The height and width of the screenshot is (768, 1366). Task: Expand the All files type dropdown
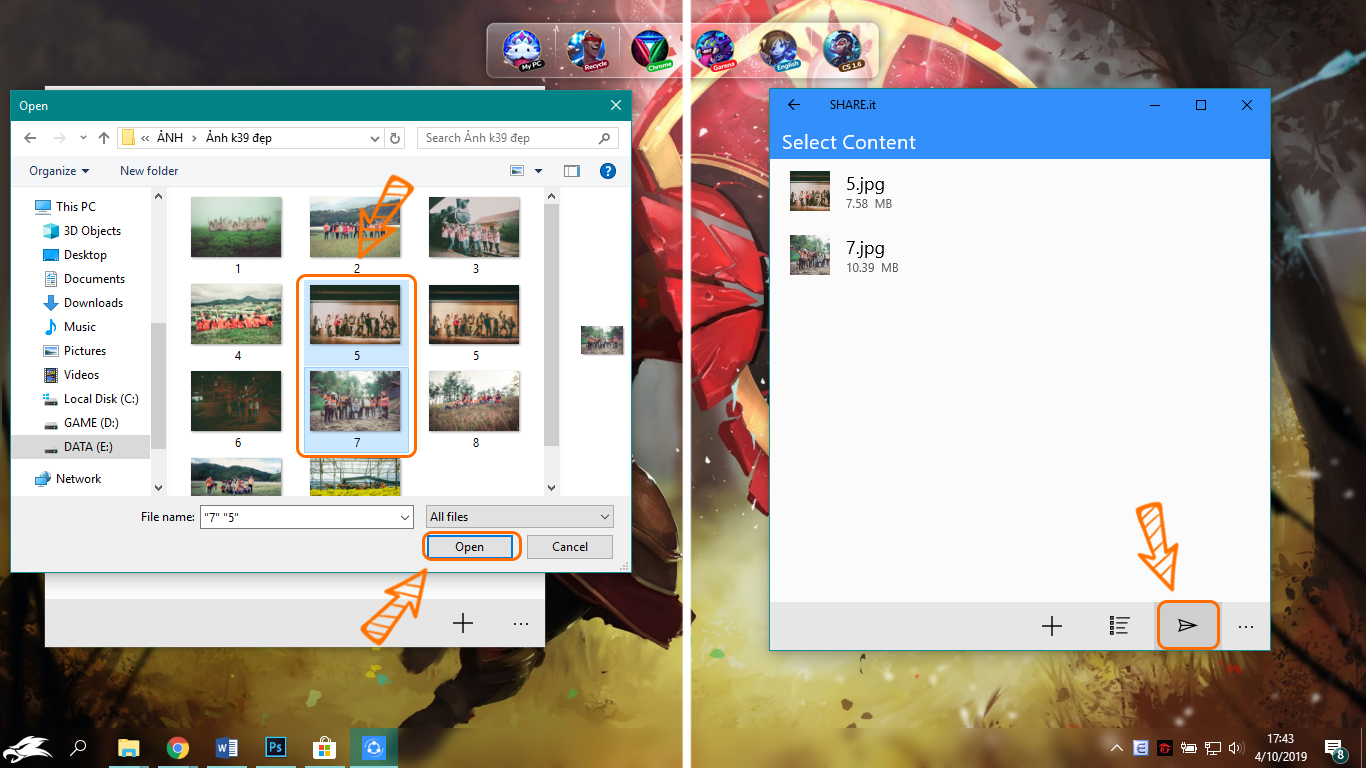tap(519, 517)
